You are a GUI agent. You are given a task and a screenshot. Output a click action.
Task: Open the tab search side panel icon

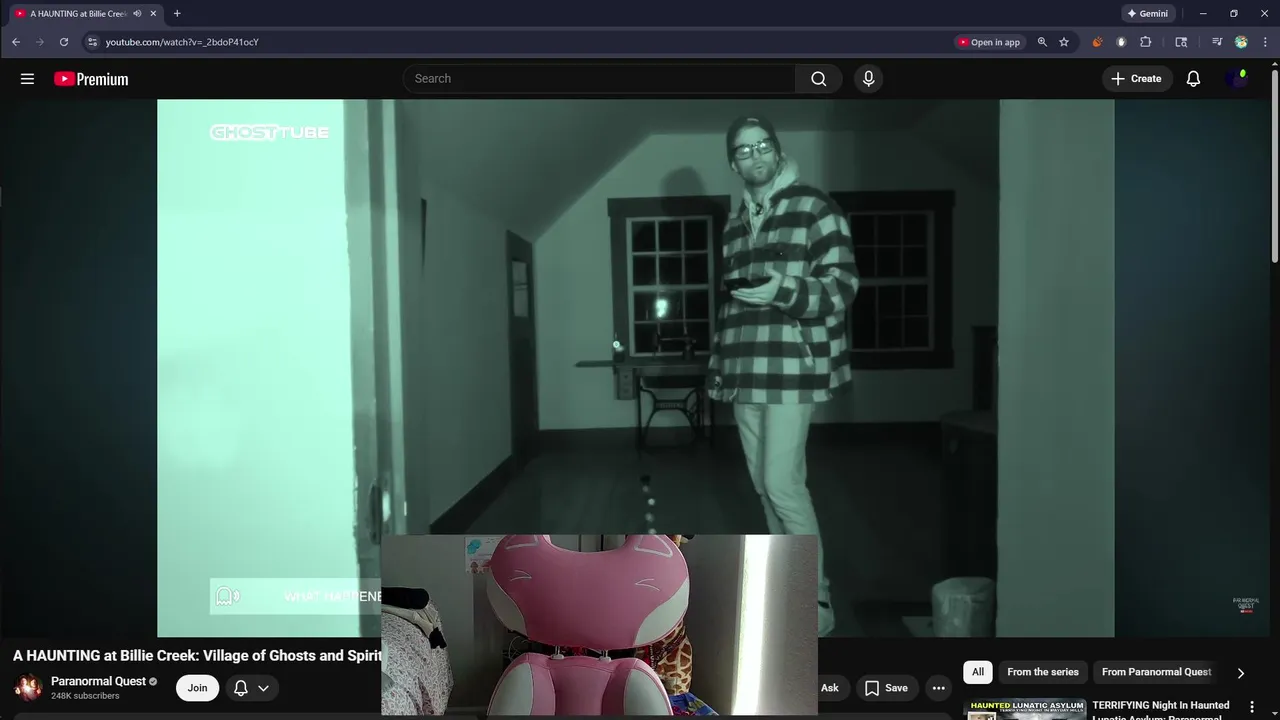[x=1181, y=42]
